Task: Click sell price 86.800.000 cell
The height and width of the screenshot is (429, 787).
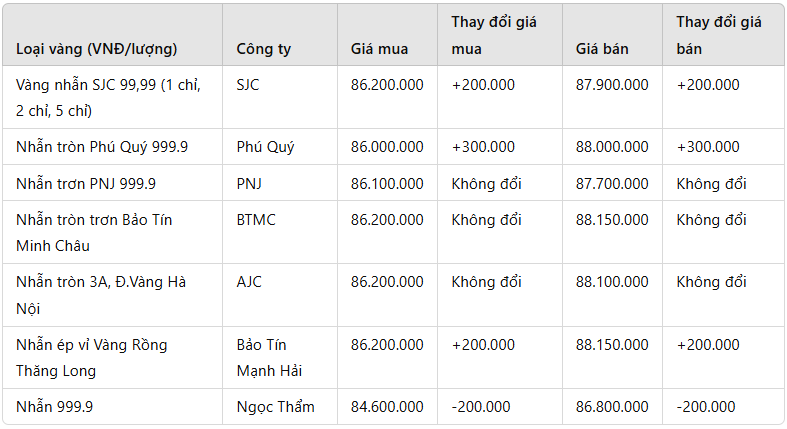Action: (x=612, y=407)
